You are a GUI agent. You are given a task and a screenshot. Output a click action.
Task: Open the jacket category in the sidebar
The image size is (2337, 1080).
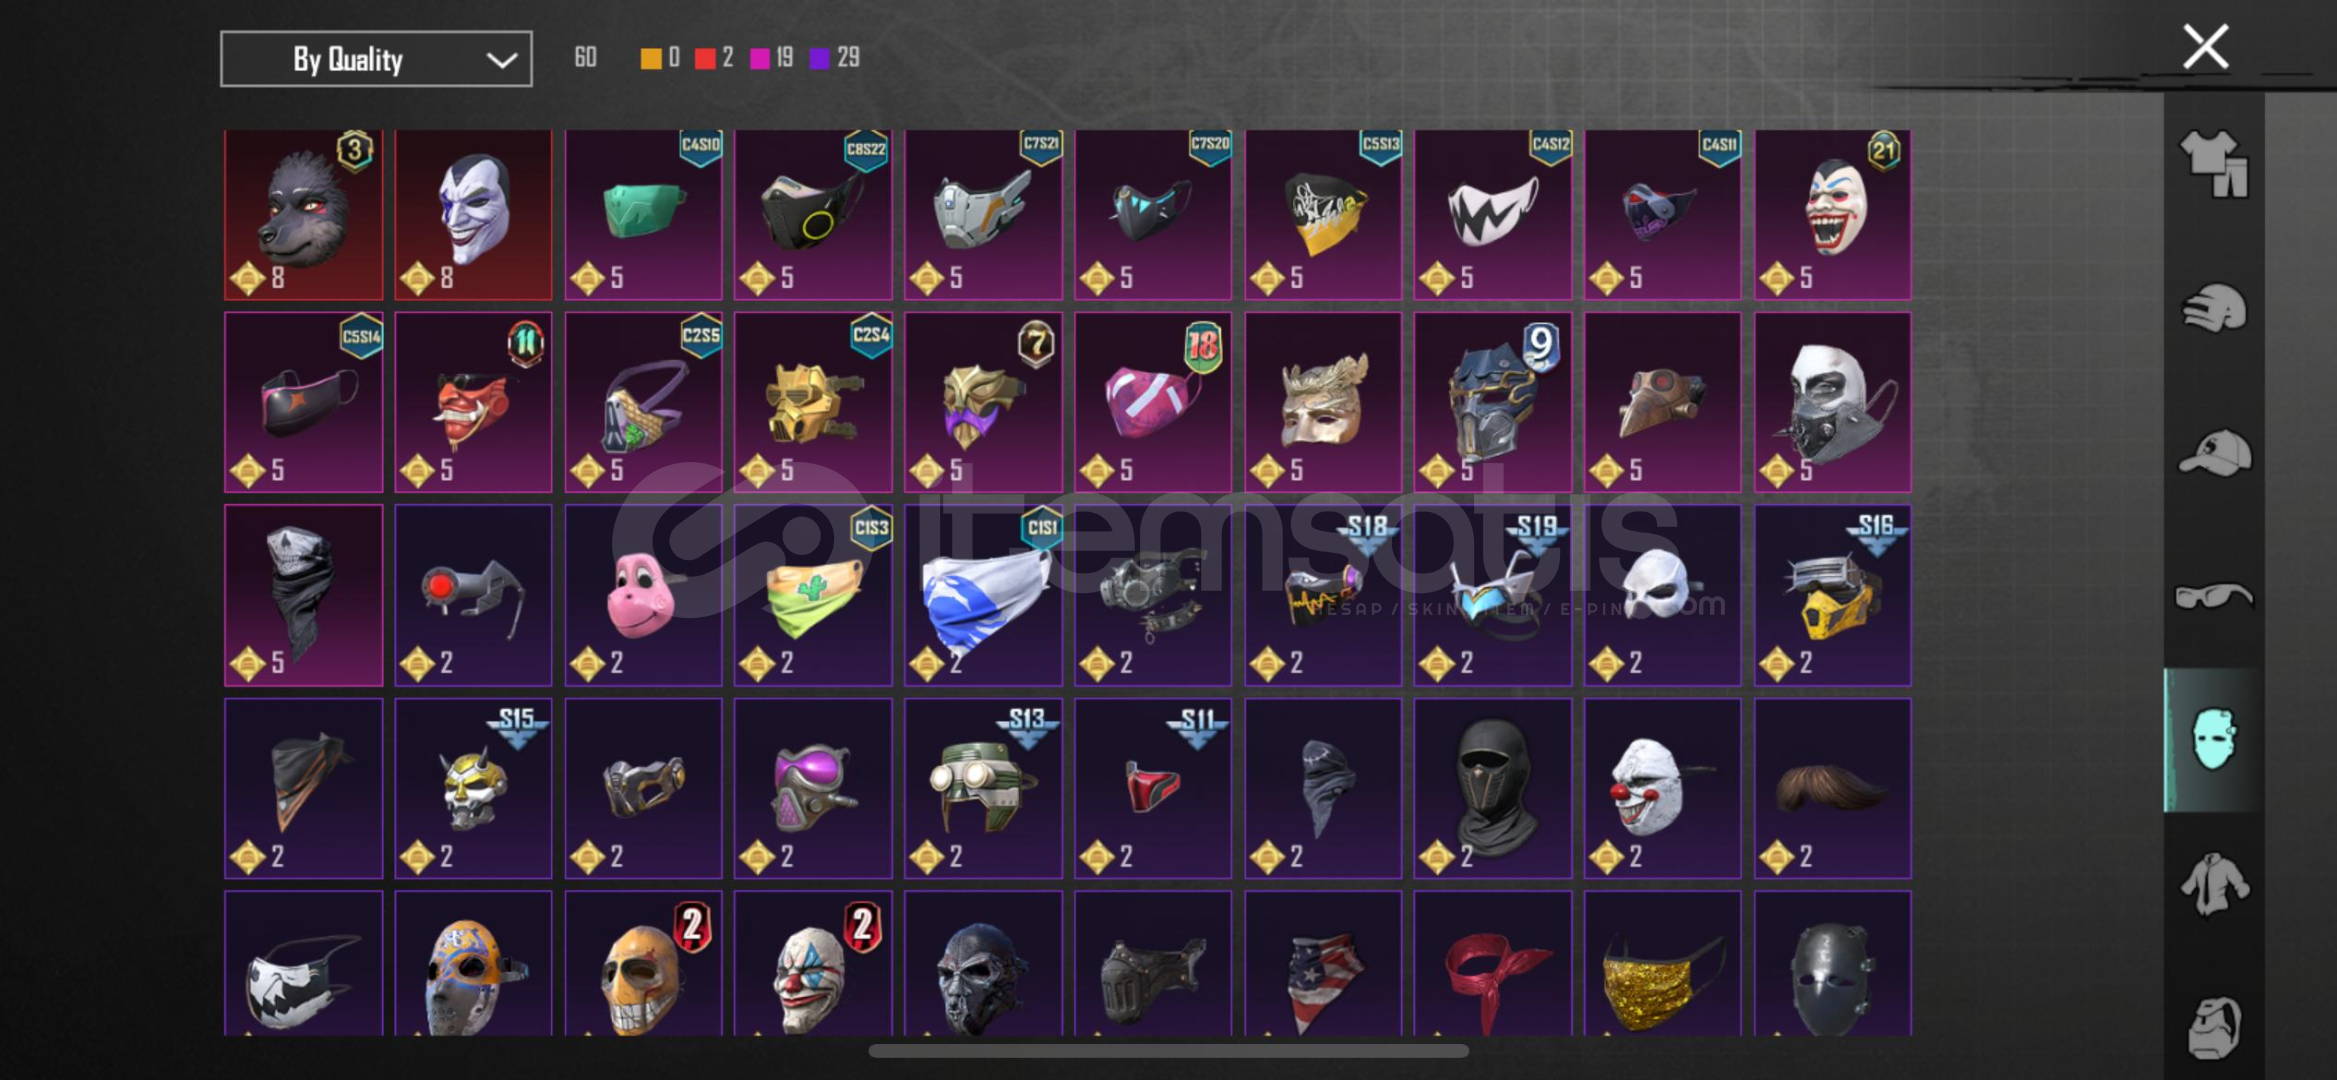[x=2214, y=883]
